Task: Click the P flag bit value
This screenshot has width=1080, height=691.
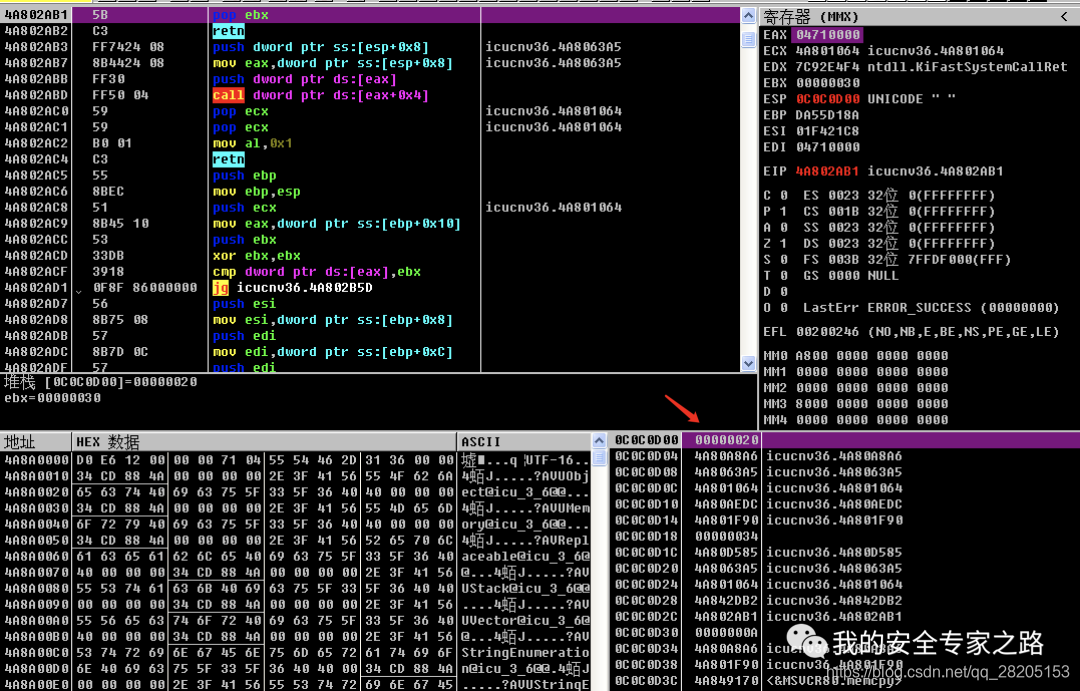Action: click(784, 212)
